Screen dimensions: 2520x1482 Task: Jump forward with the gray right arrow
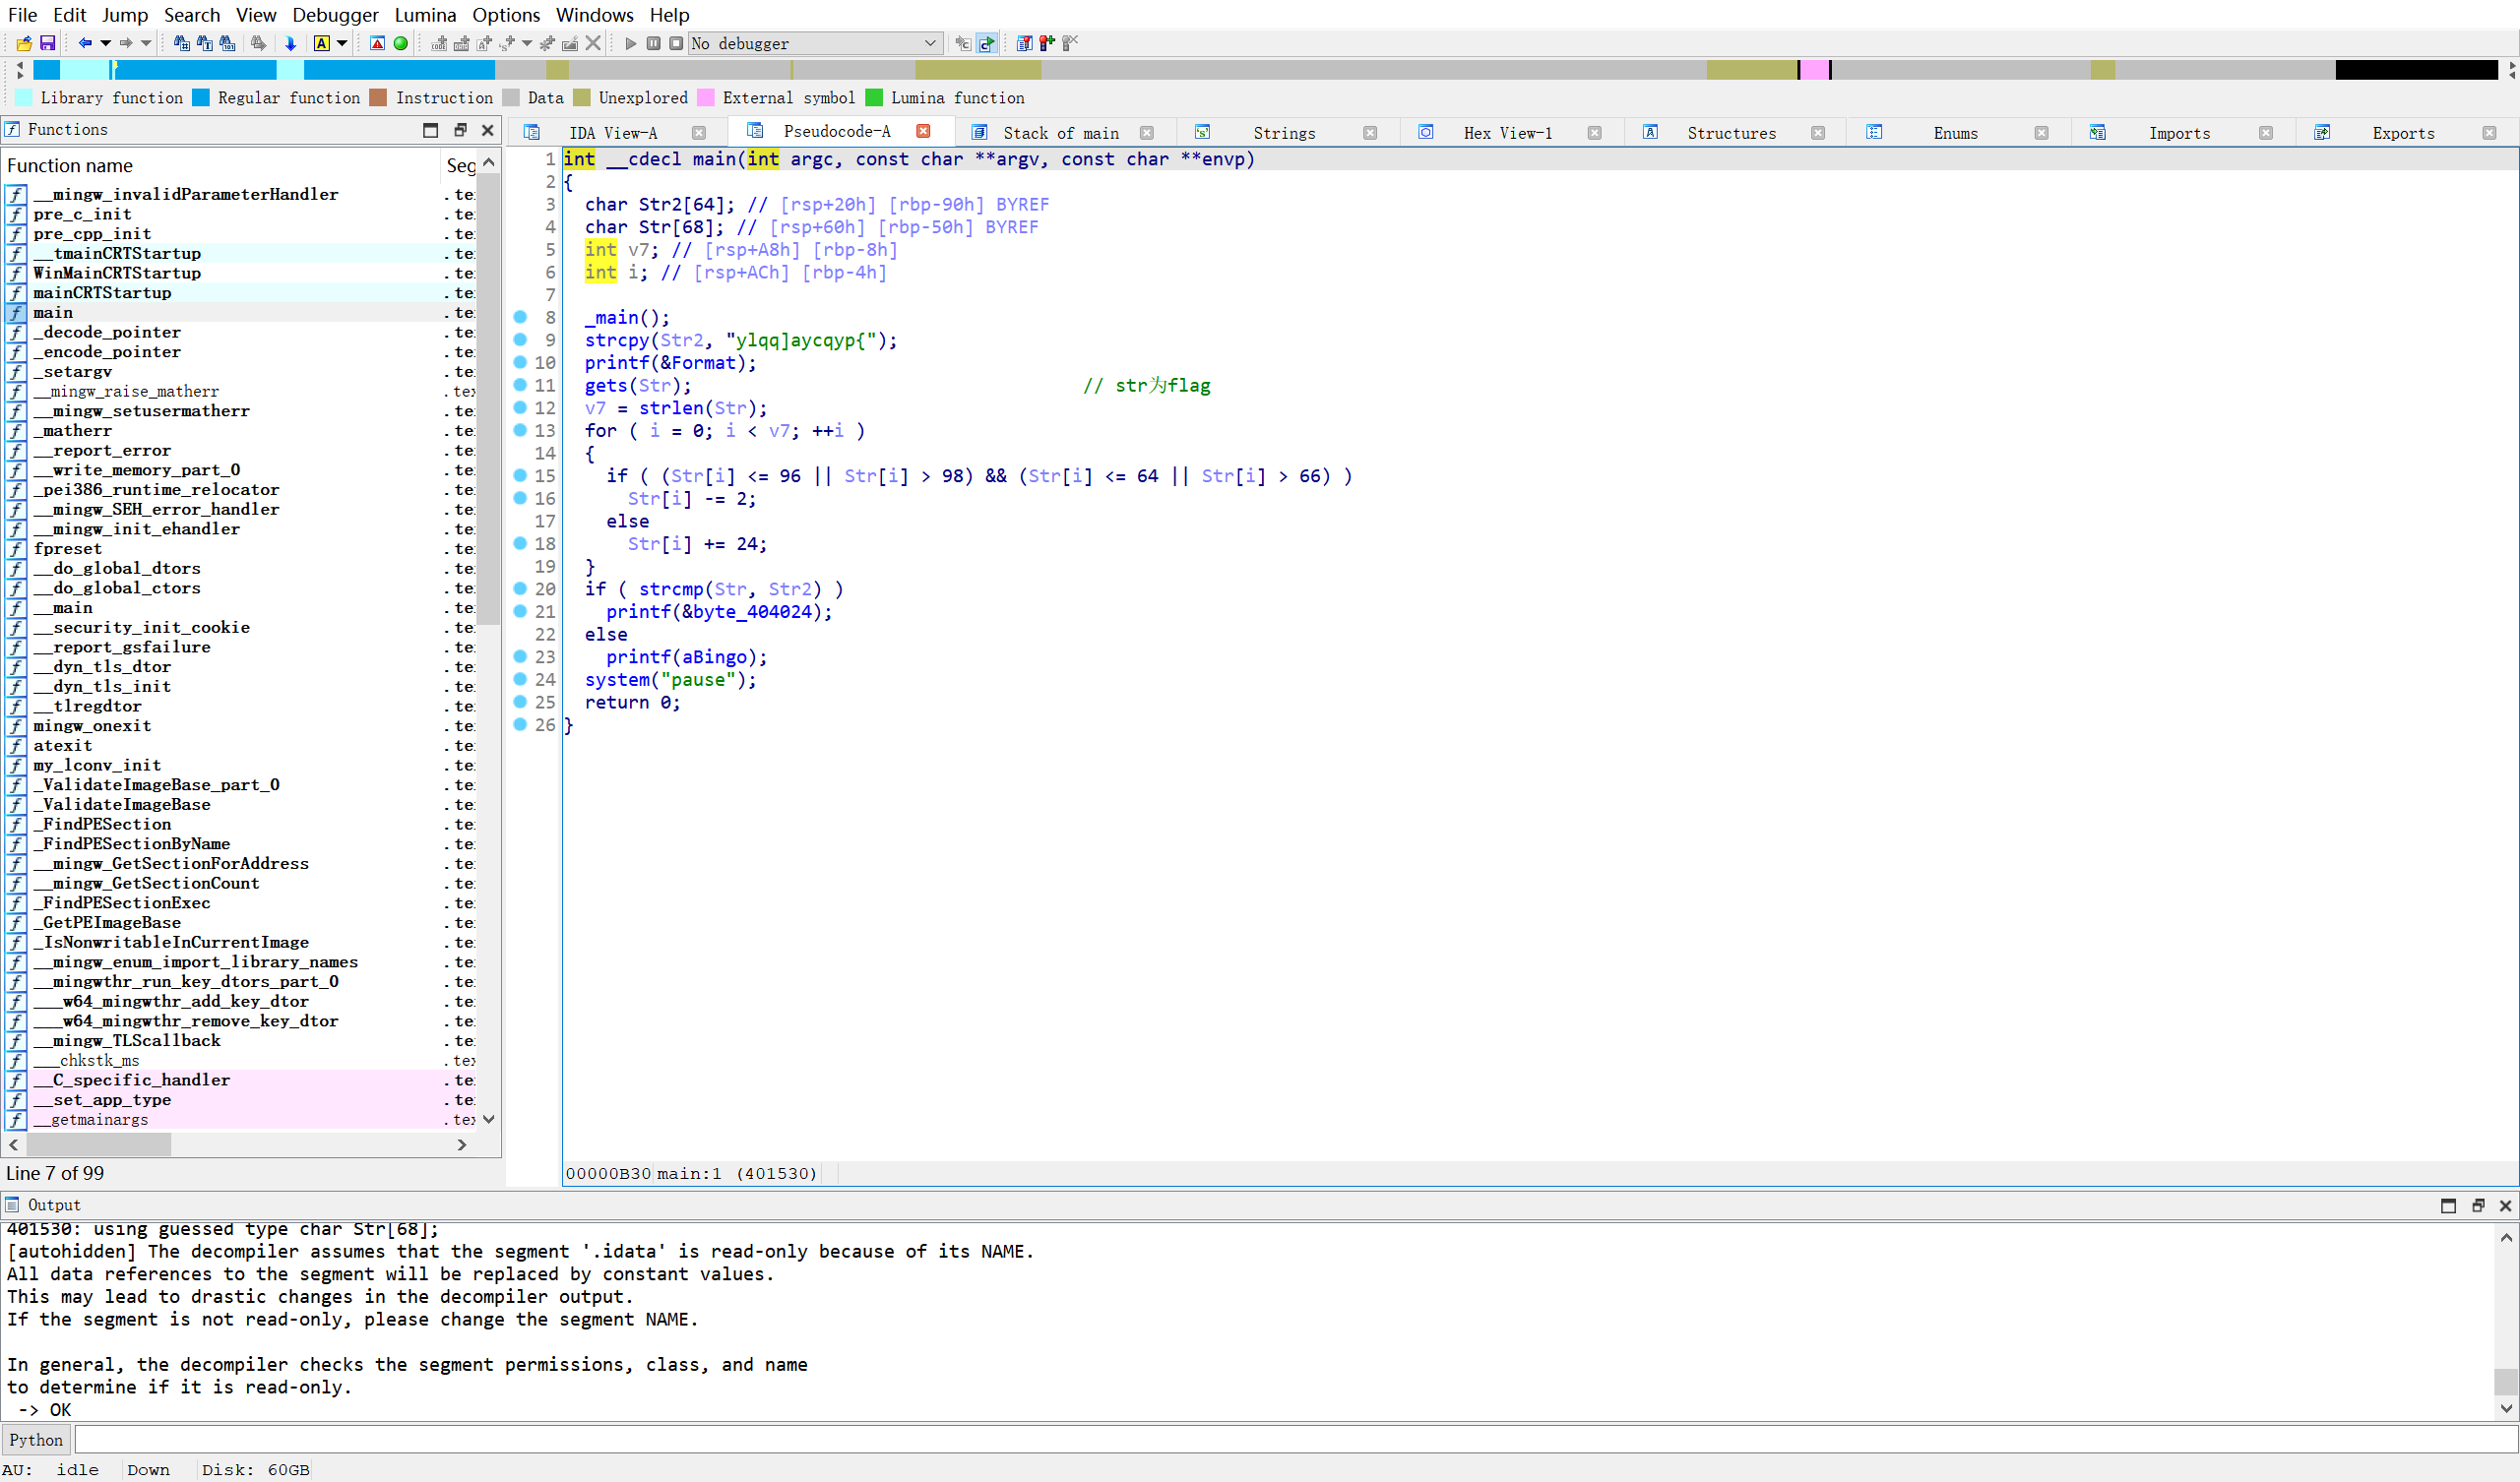click(126, 43)
